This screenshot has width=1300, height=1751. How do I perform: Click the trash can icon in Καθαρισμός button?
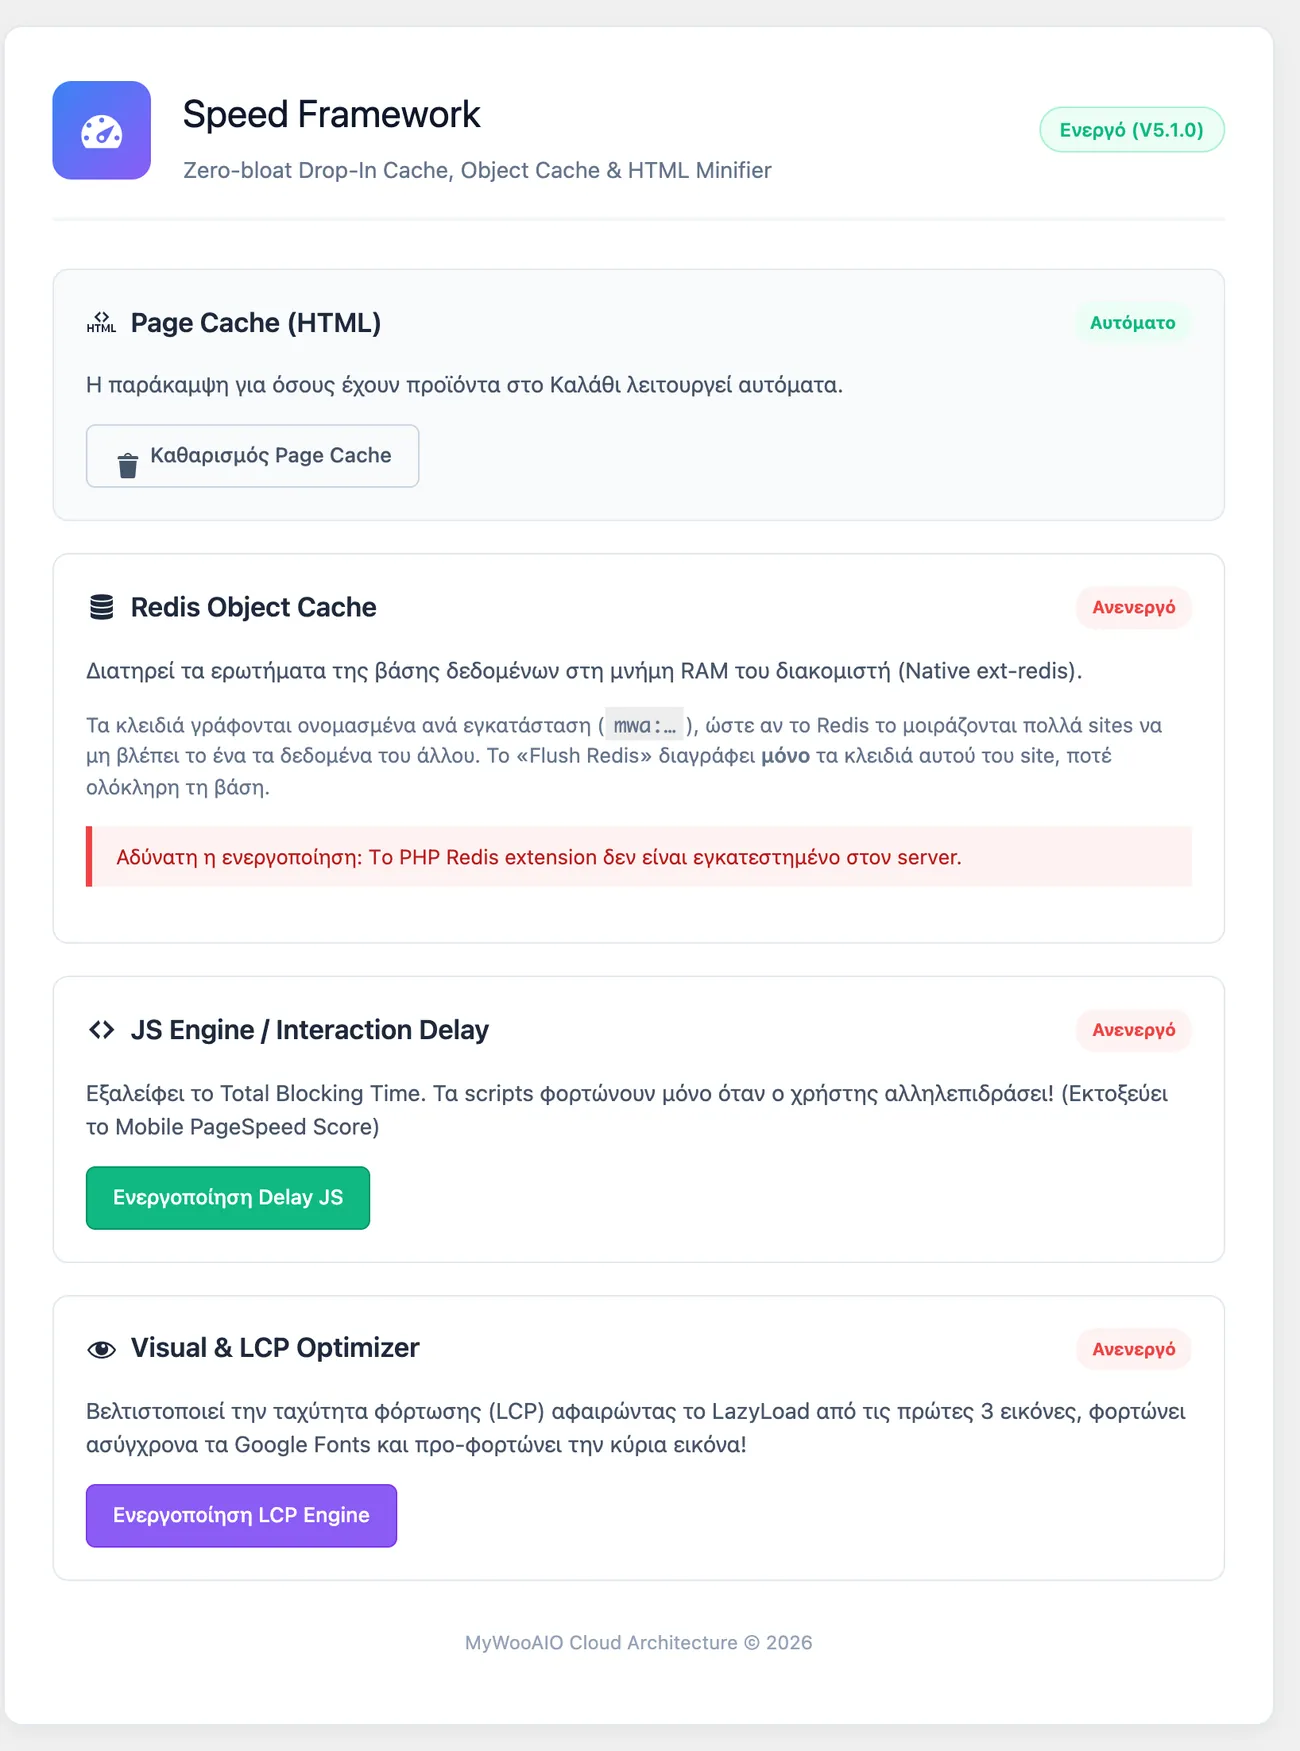(x=128, y=466)
